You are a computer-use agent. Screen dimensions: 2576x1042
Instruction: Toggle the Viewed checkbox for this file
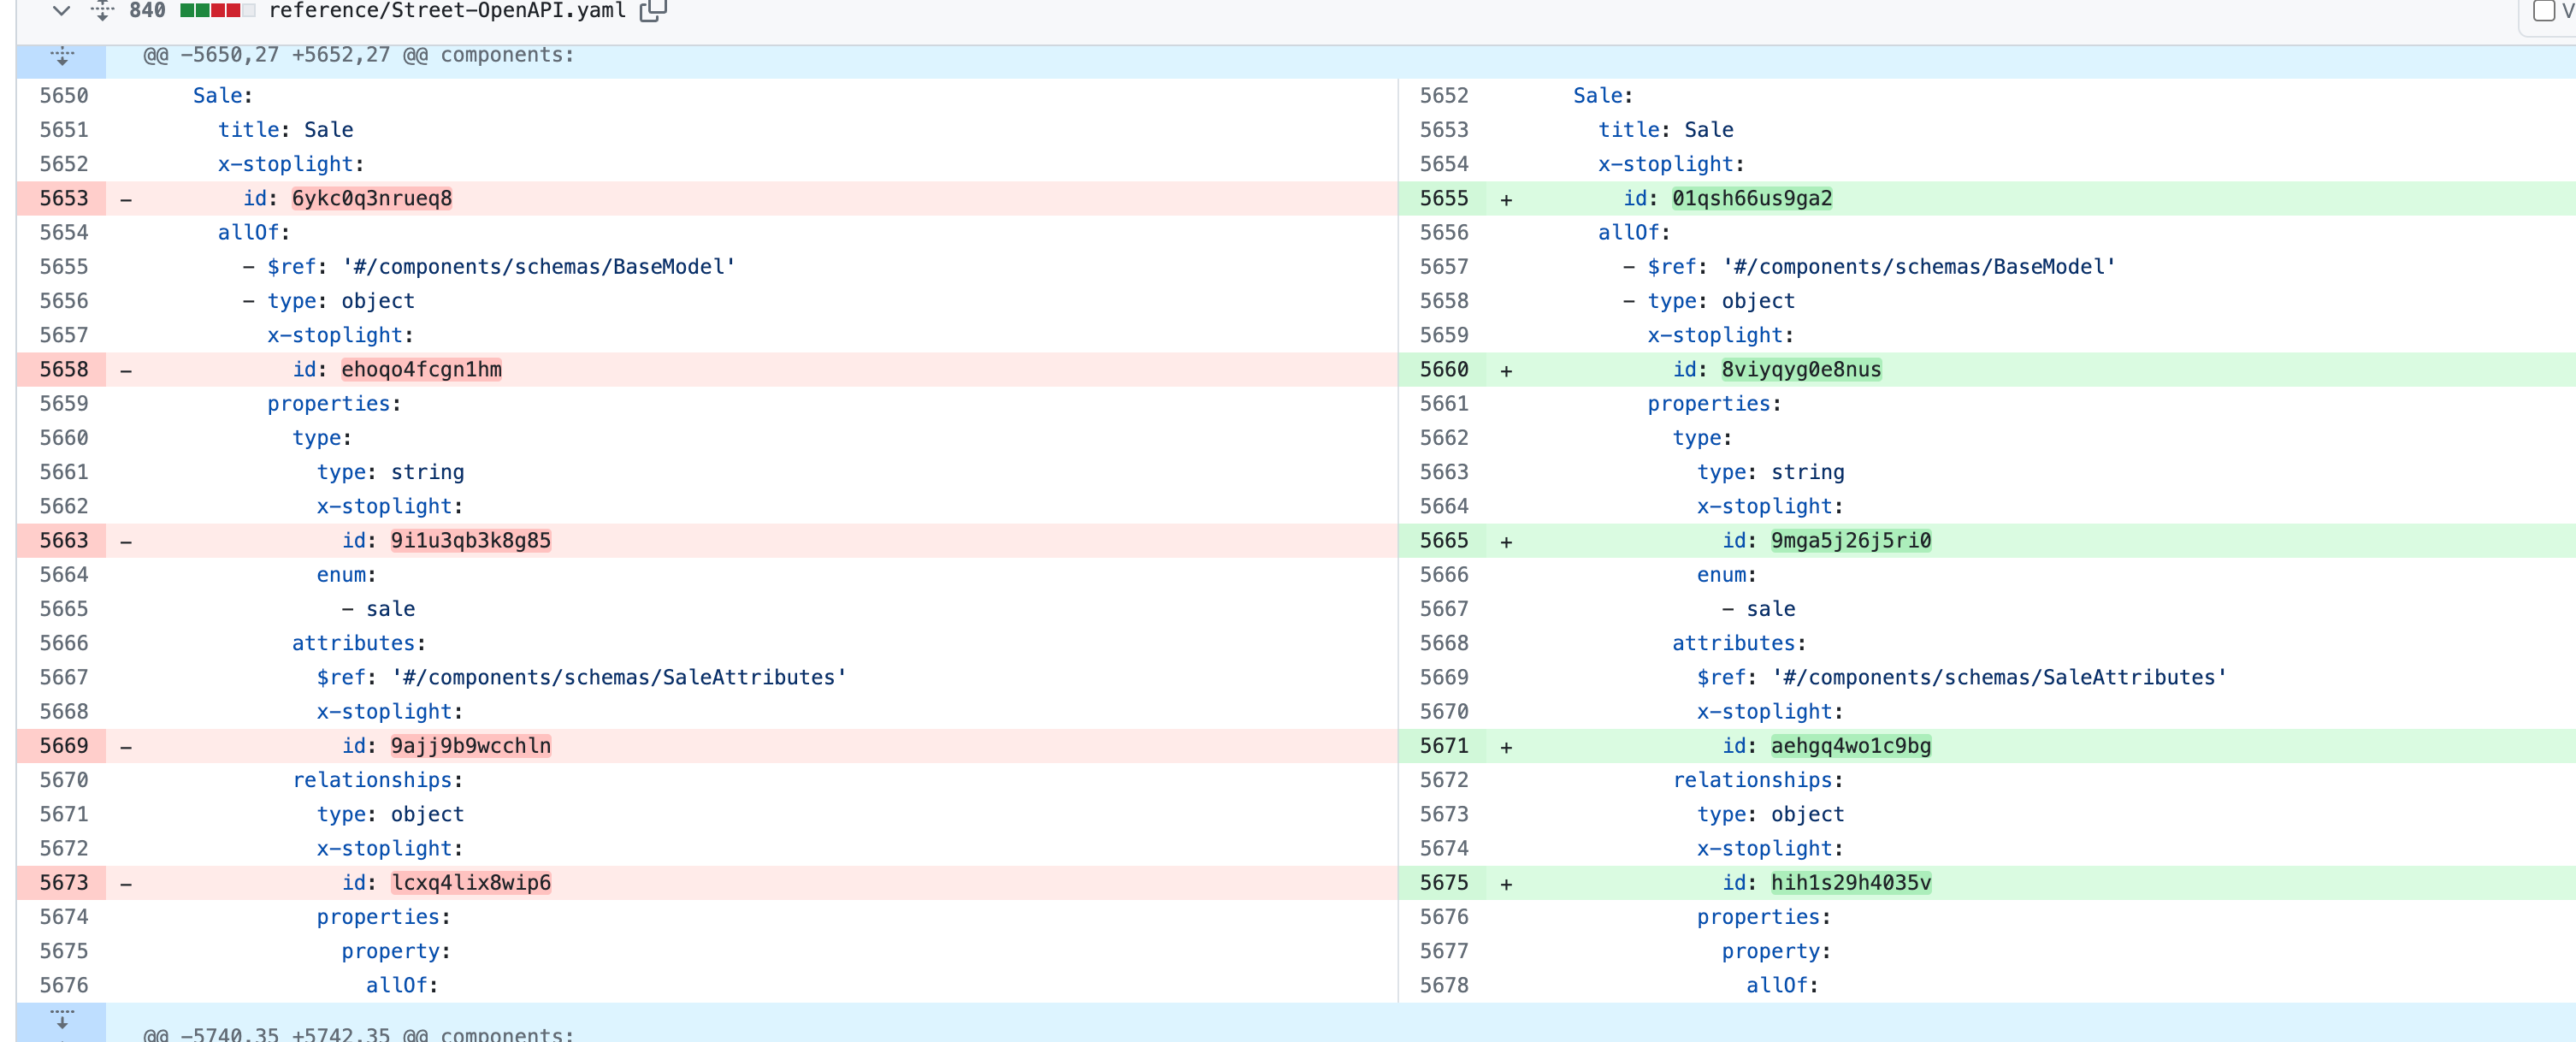[x=2543, y=11]
